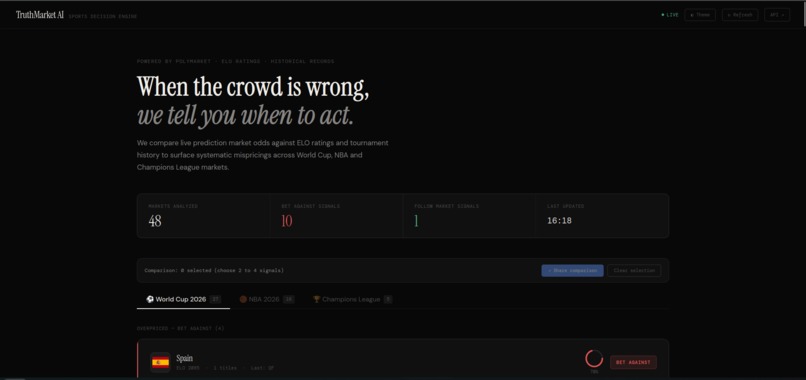Click the Clear selection button

(x=634, y=270)
